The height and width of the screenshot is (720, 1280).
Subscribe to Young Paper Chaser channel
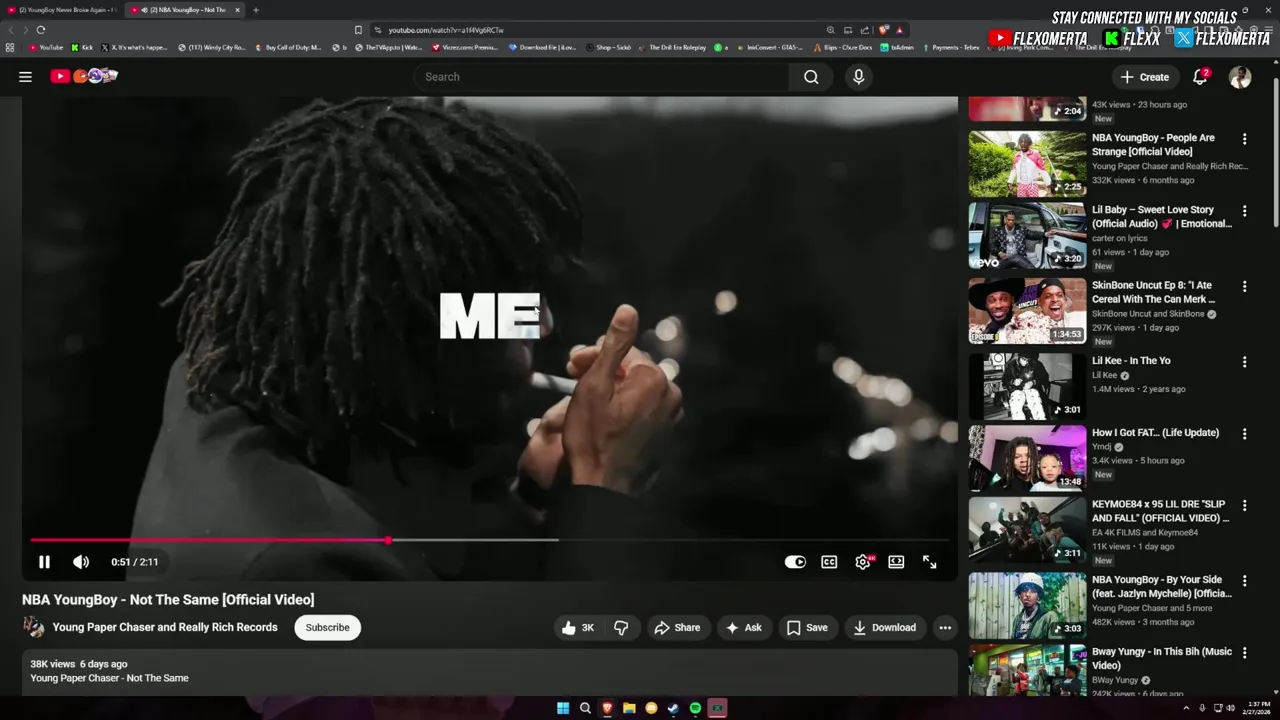(327, 628)
